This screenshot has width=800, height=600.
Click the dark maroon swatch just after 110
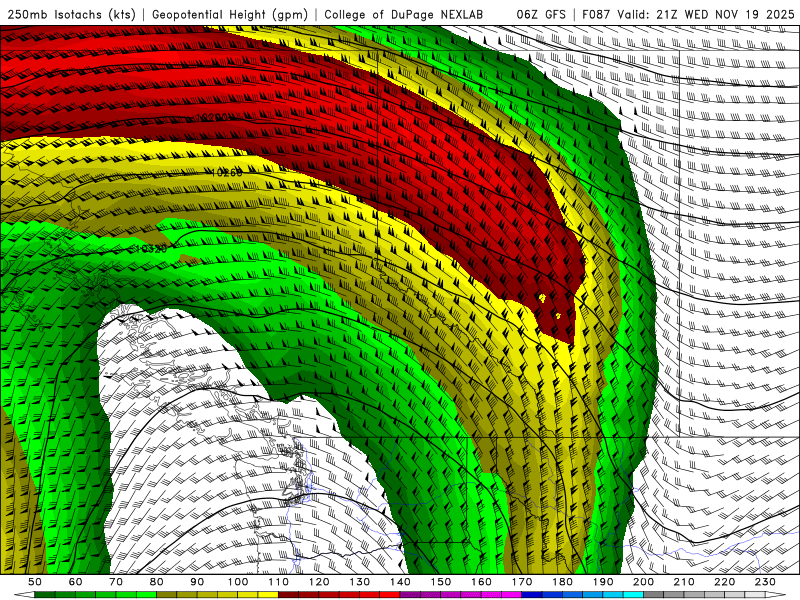pos(288,595)
